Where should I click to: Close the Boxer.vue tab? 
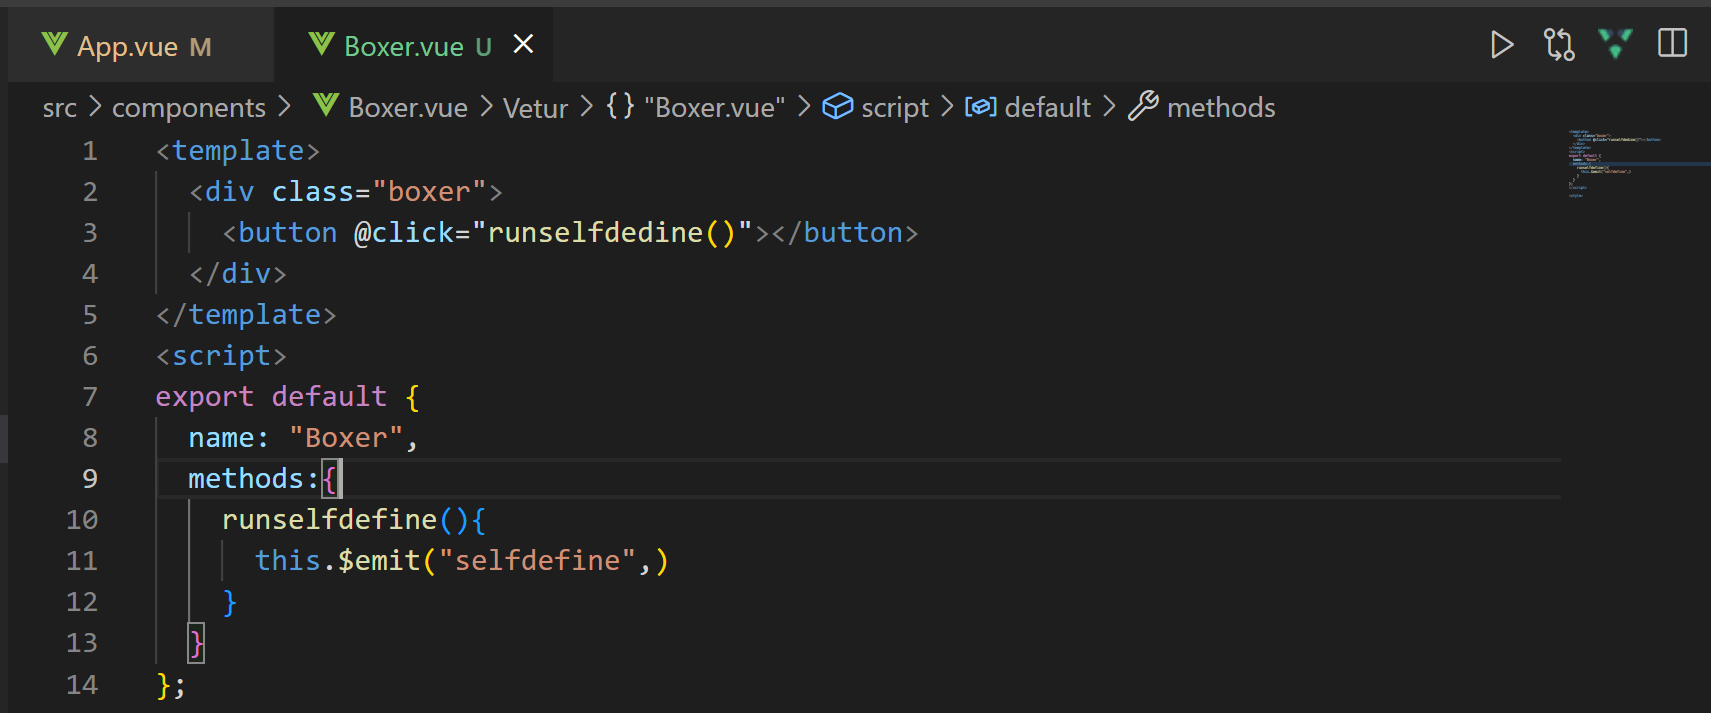pyautogui.click(x=523, y=44)
